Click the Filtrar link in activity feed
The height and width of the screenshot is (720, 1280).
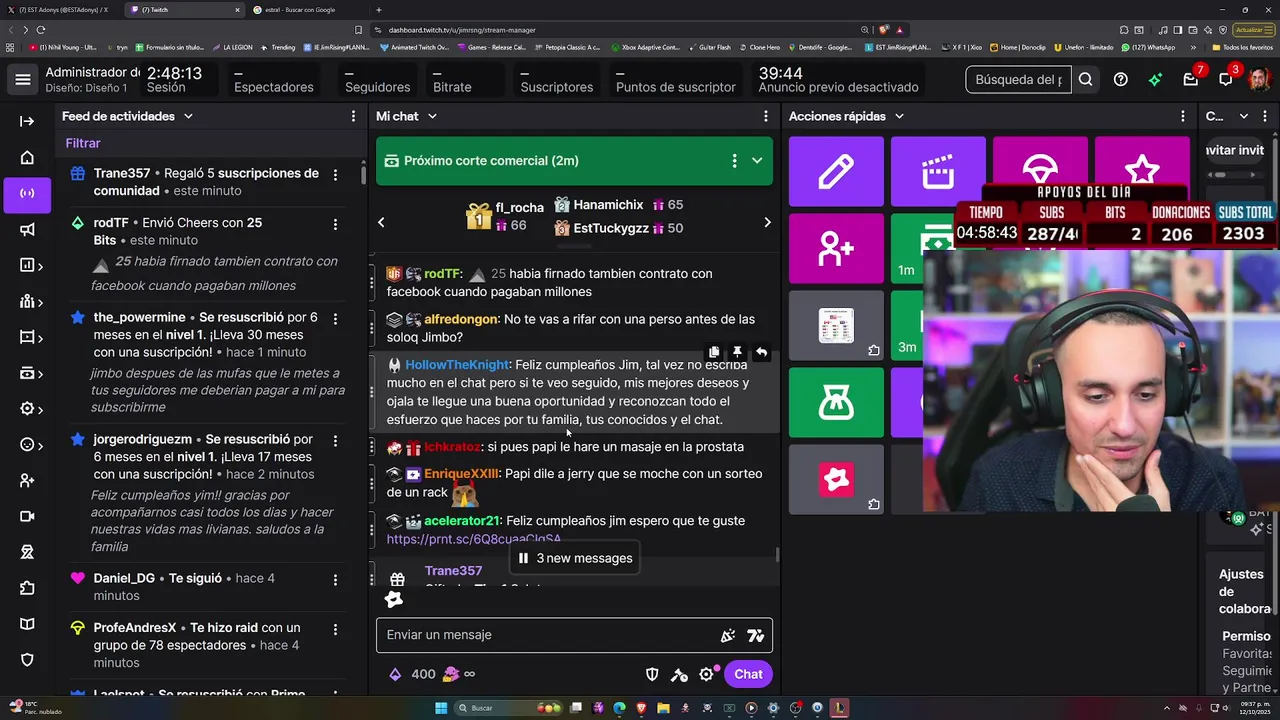(83, 144)
